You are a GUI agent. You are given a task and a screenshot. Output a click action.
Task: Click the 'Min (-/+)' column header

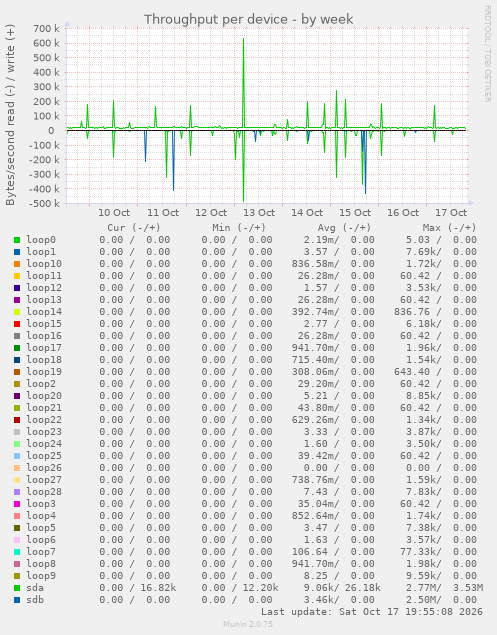click(x=239, y=228)
